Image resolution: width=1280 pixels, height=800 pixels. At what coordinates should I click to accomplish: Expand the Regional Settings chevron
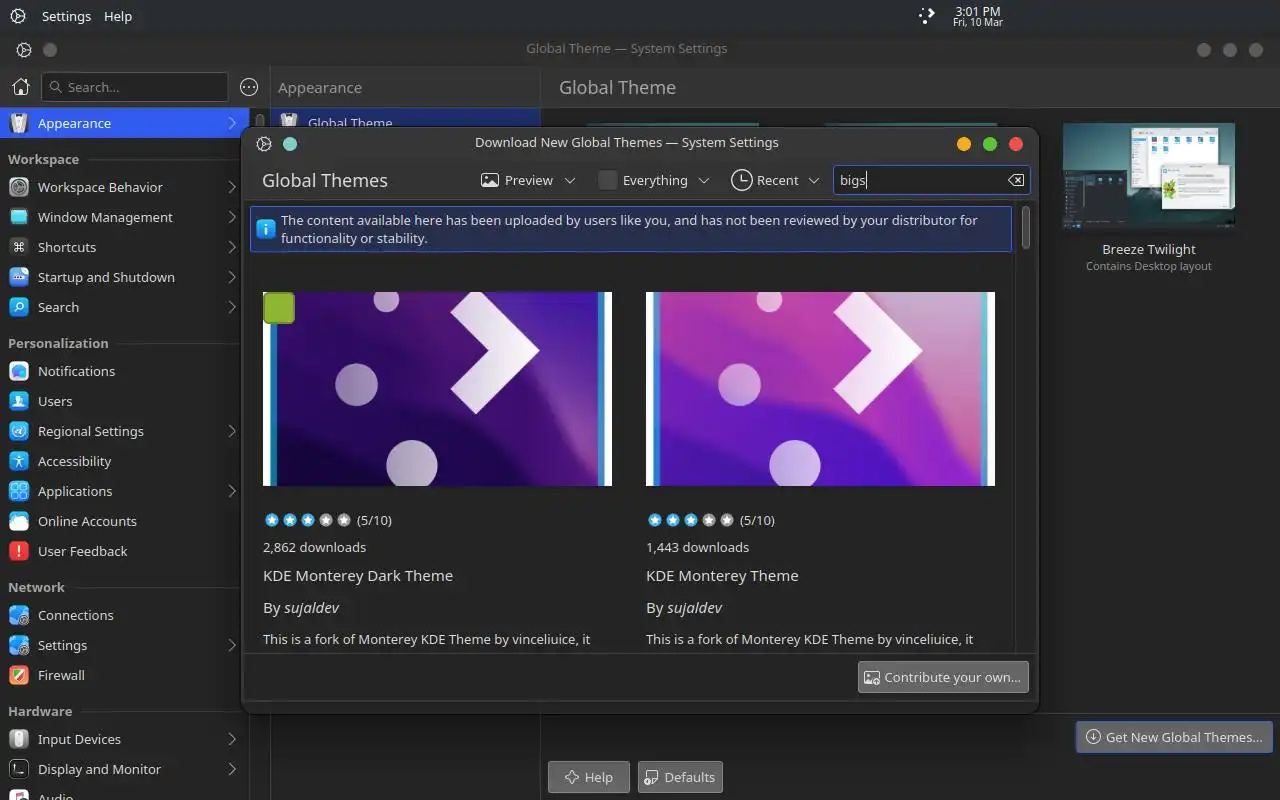[232, 431]
